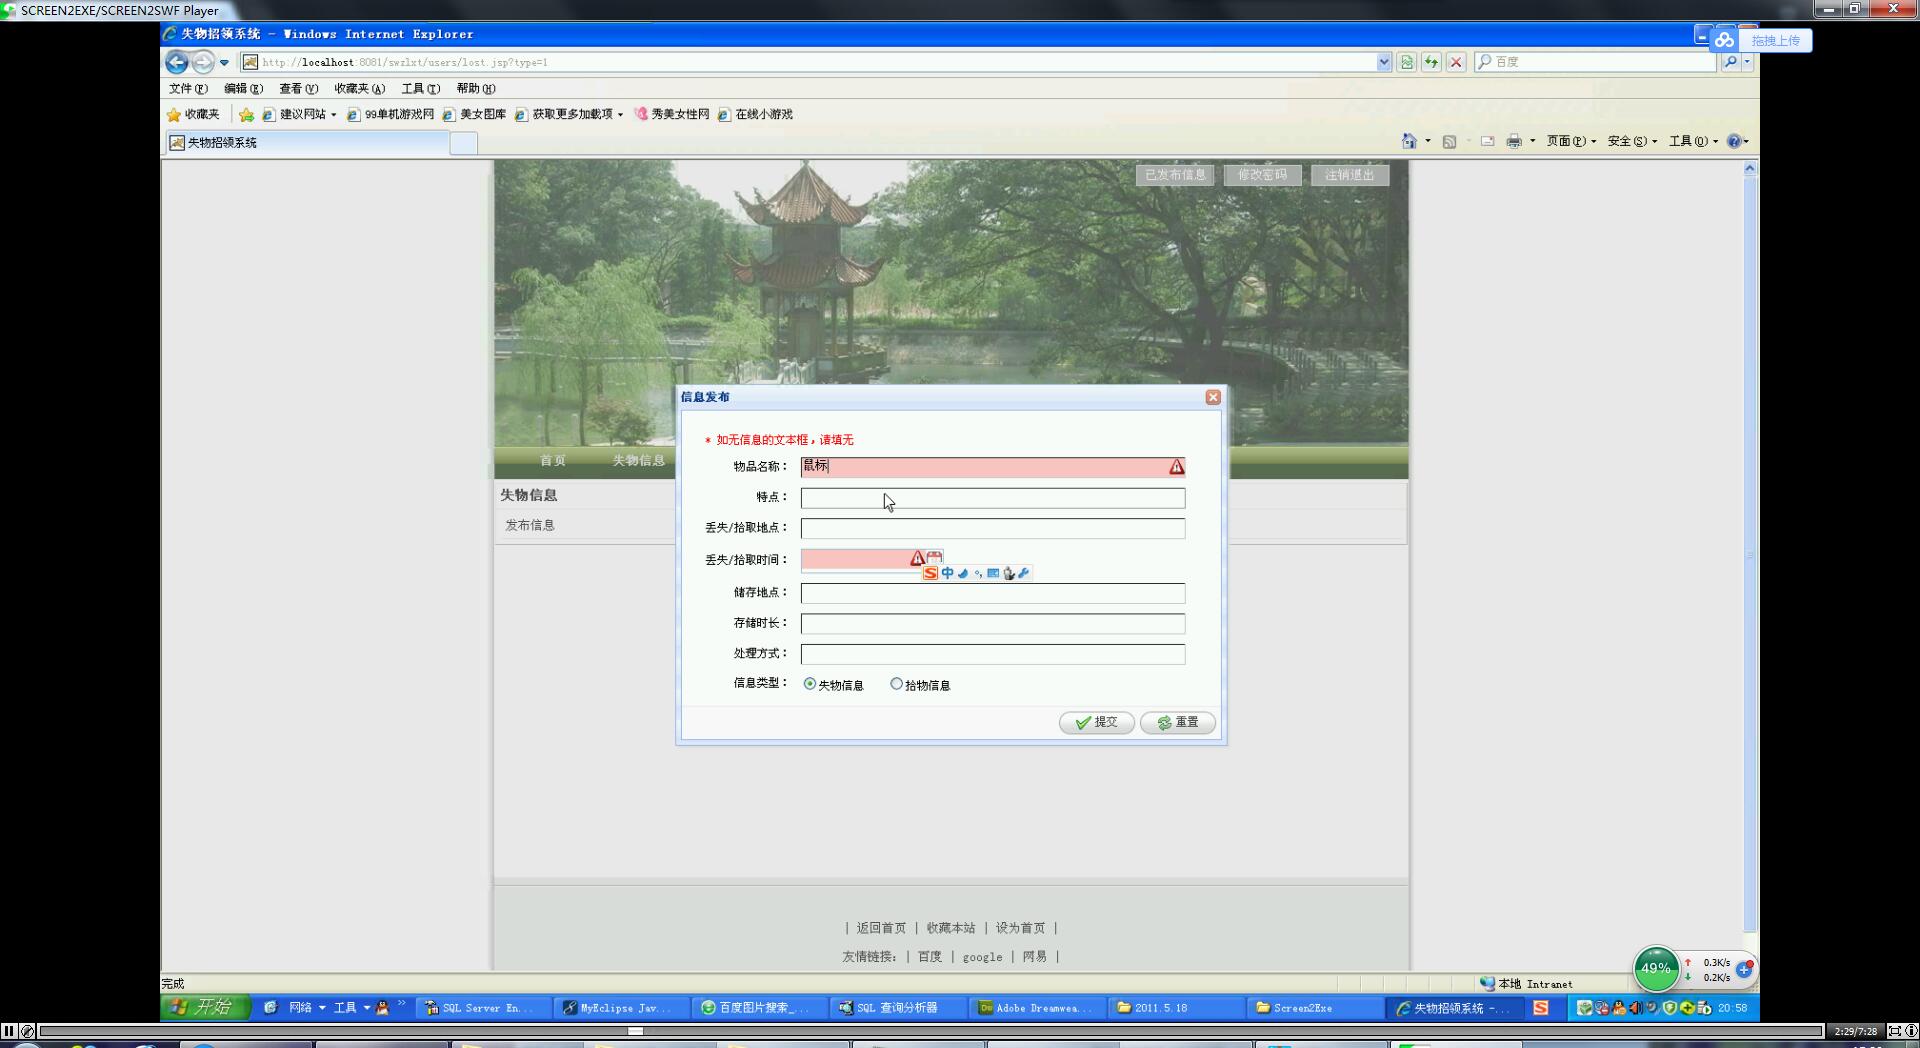Click the add-to-favorites-bar star icon
This screenshot has height=1048, width=1920.
click(246, 114)
